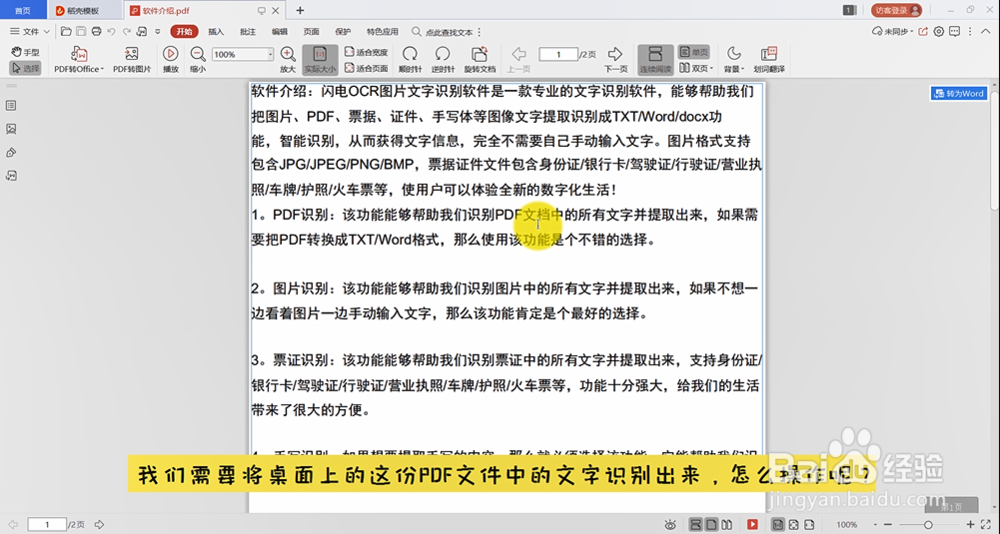Activate the Select (选择) cursor tool
This screenshot has width=1000, height=534.
pos(26,68)
